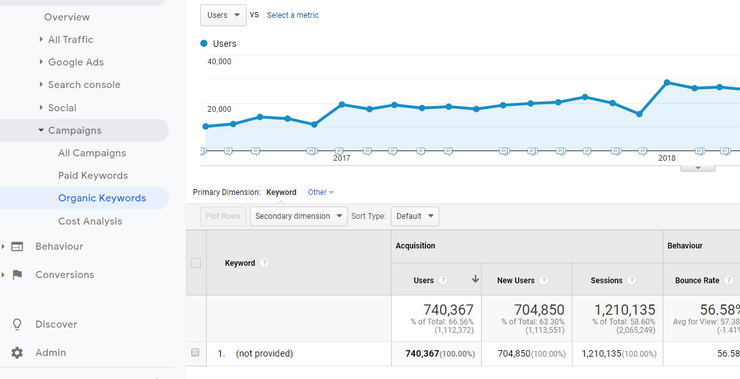Sort by New Users column header
740x379 pixels.
(516, 280)
